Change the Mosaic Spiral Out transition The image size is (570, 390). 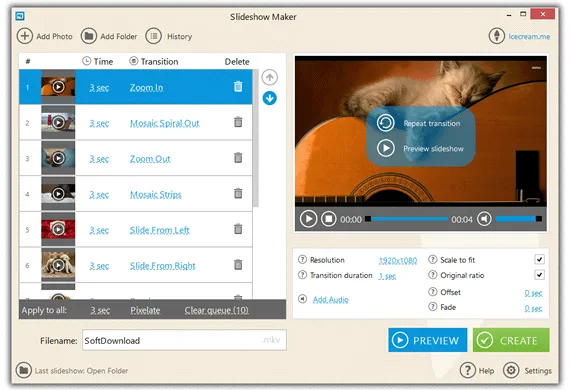(x=165, y=123)
